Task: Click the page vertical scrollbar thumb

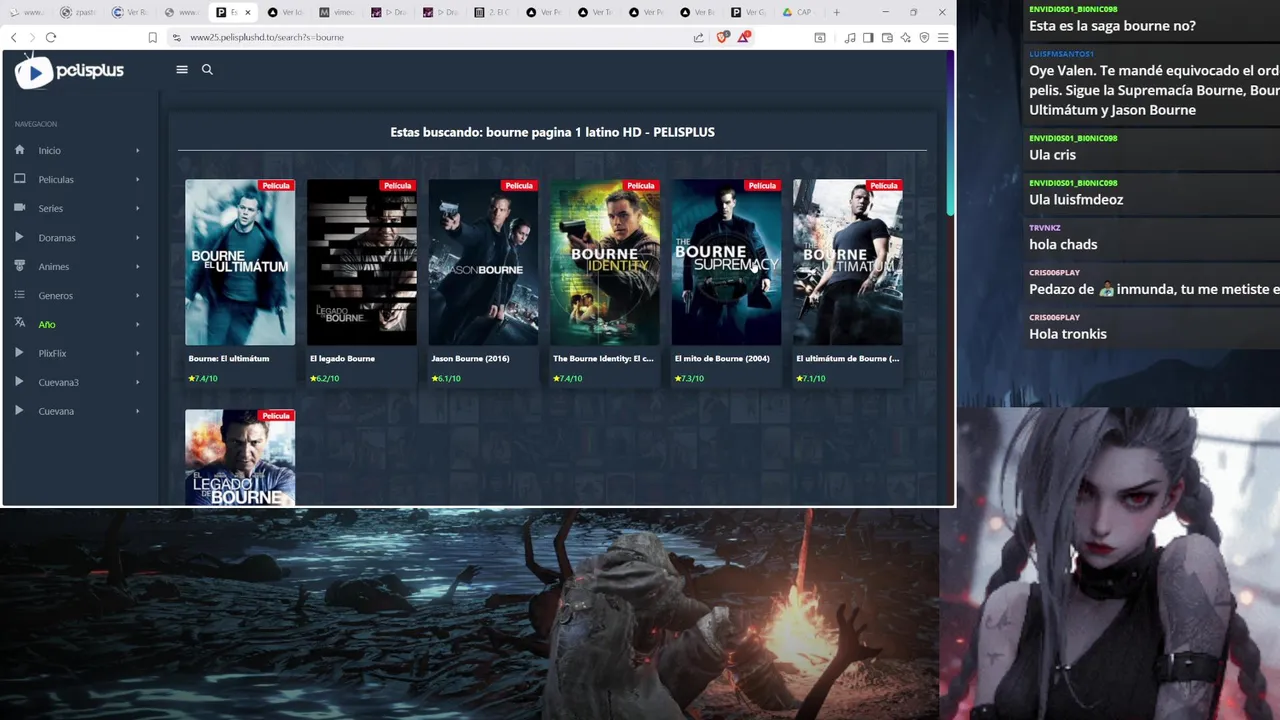Action: 950,133
